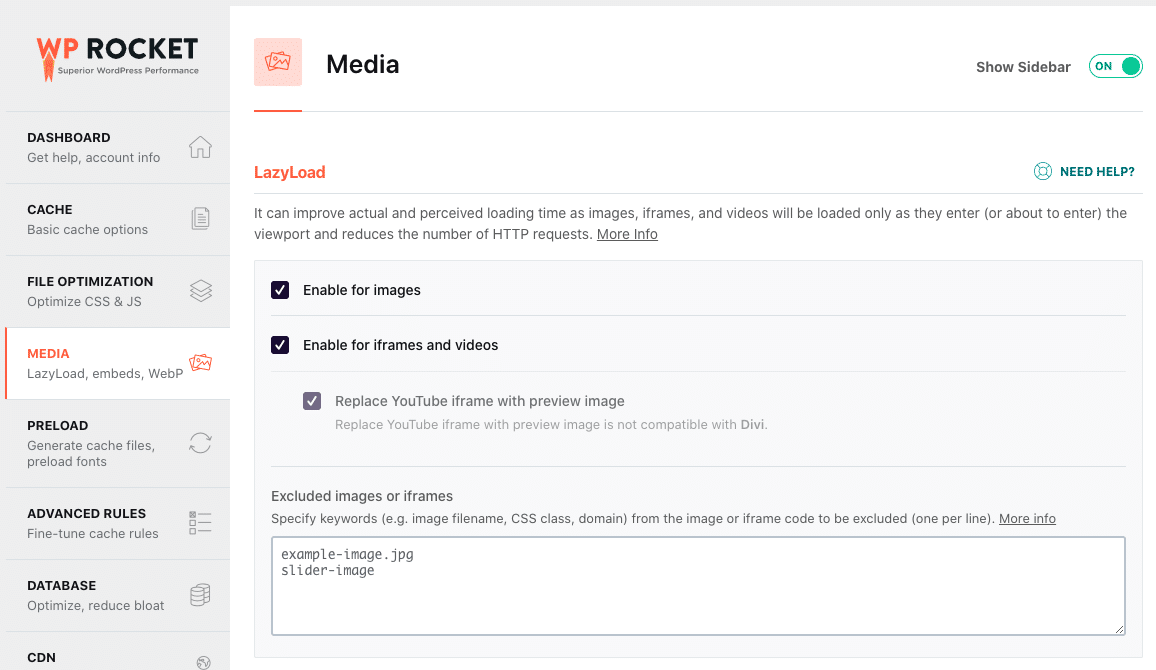Turn off the Show Sidebar switch
This screenshot has height=670, width=1156.
1115,67
